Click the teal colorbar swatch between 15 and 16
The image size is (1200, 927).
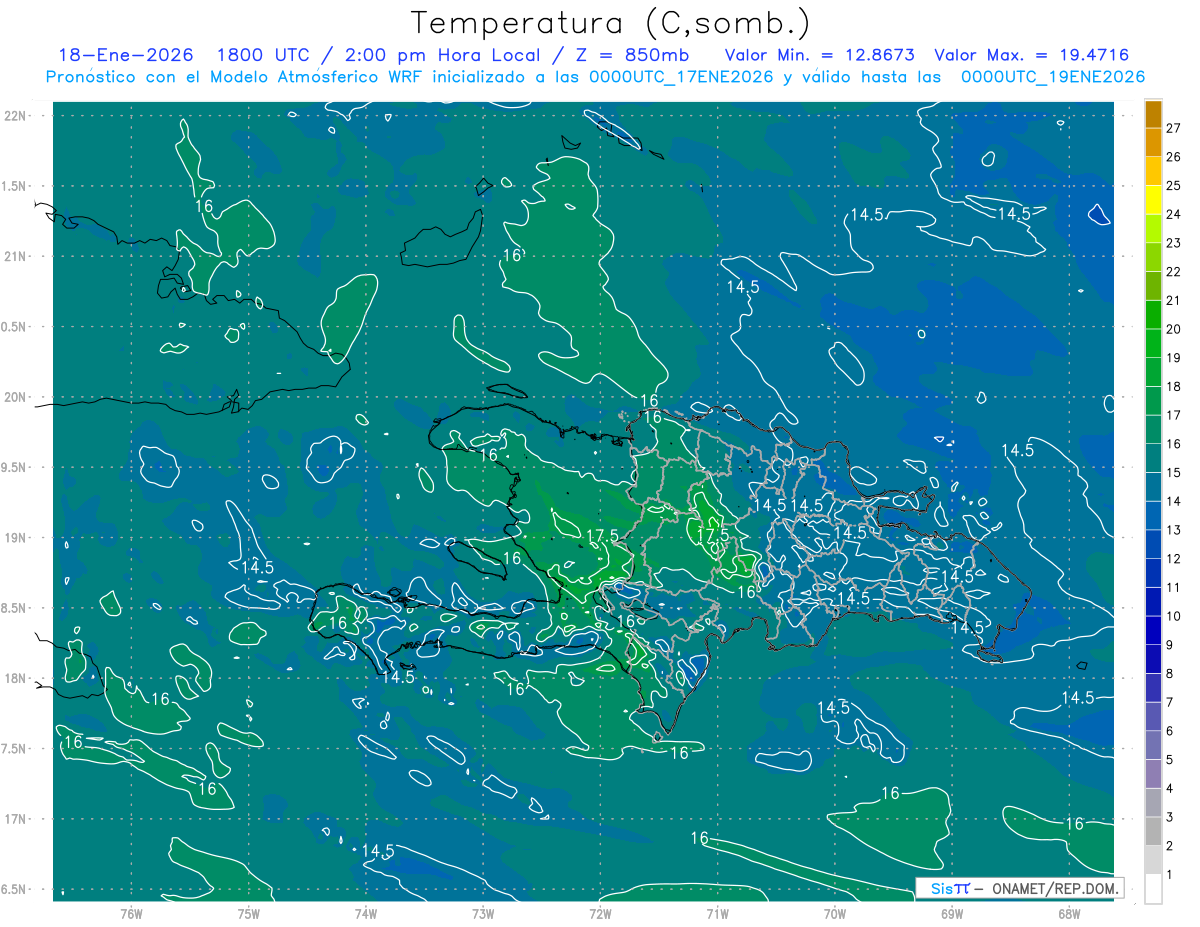pos(1153,458)
